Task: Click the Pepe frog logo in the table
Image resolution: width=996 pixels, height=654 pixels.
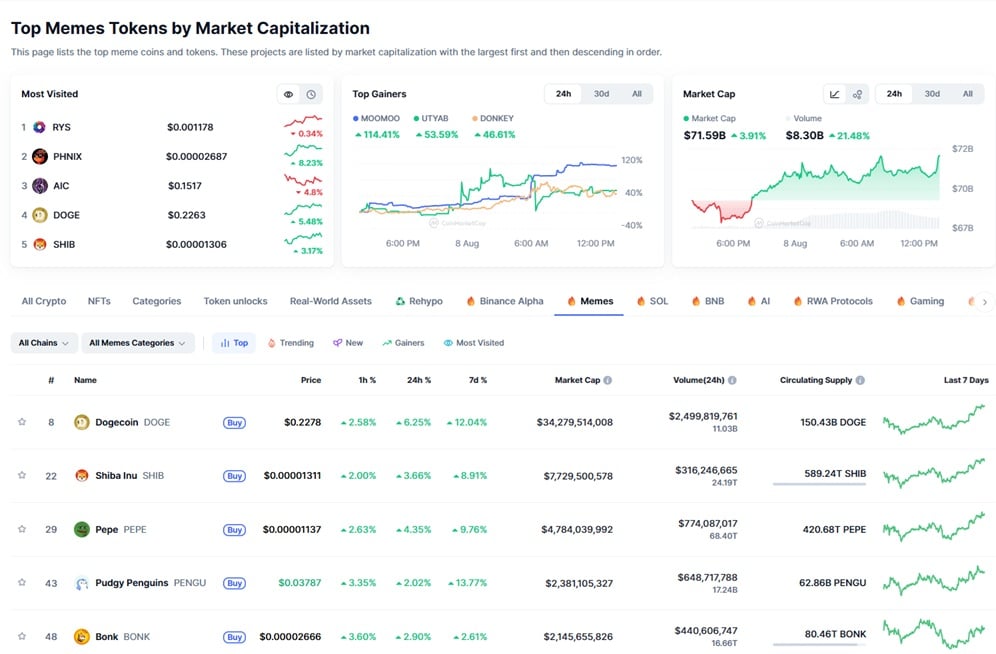Action: (x=81, y=529)
